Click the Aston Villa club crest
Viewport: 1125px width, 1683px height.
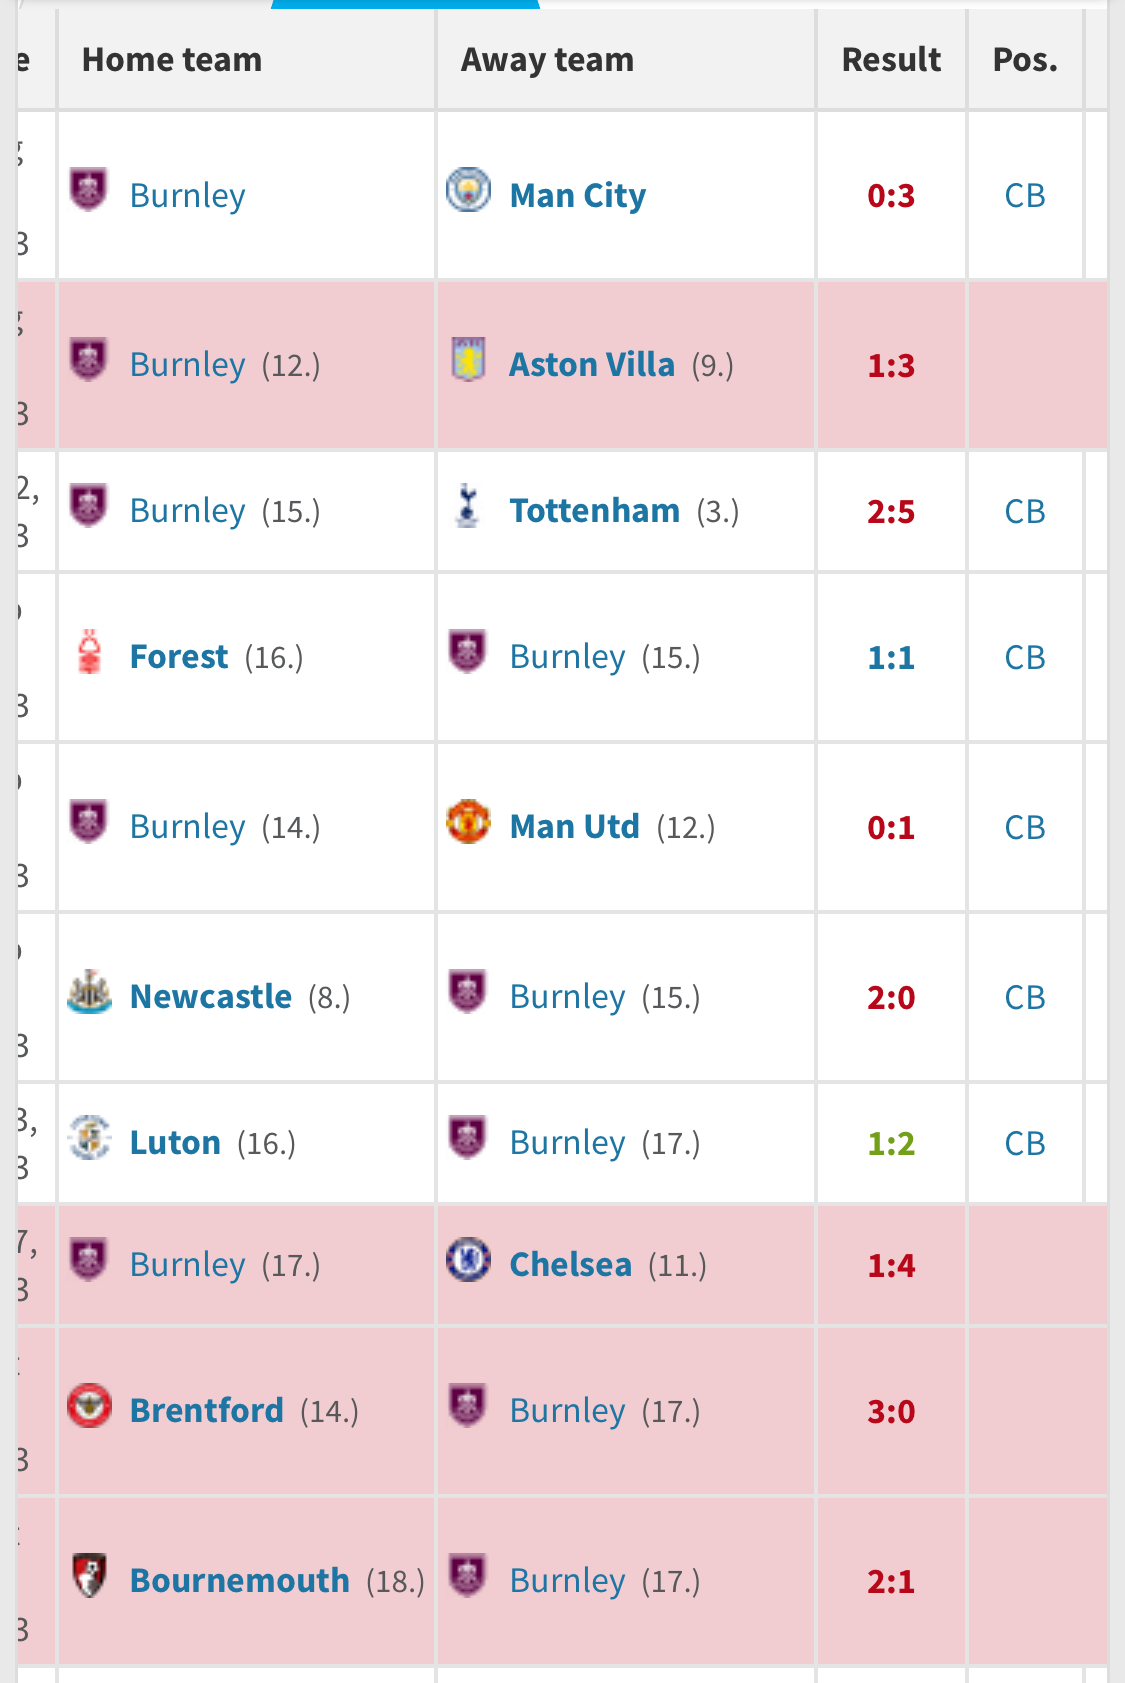(x=468, y=360)
